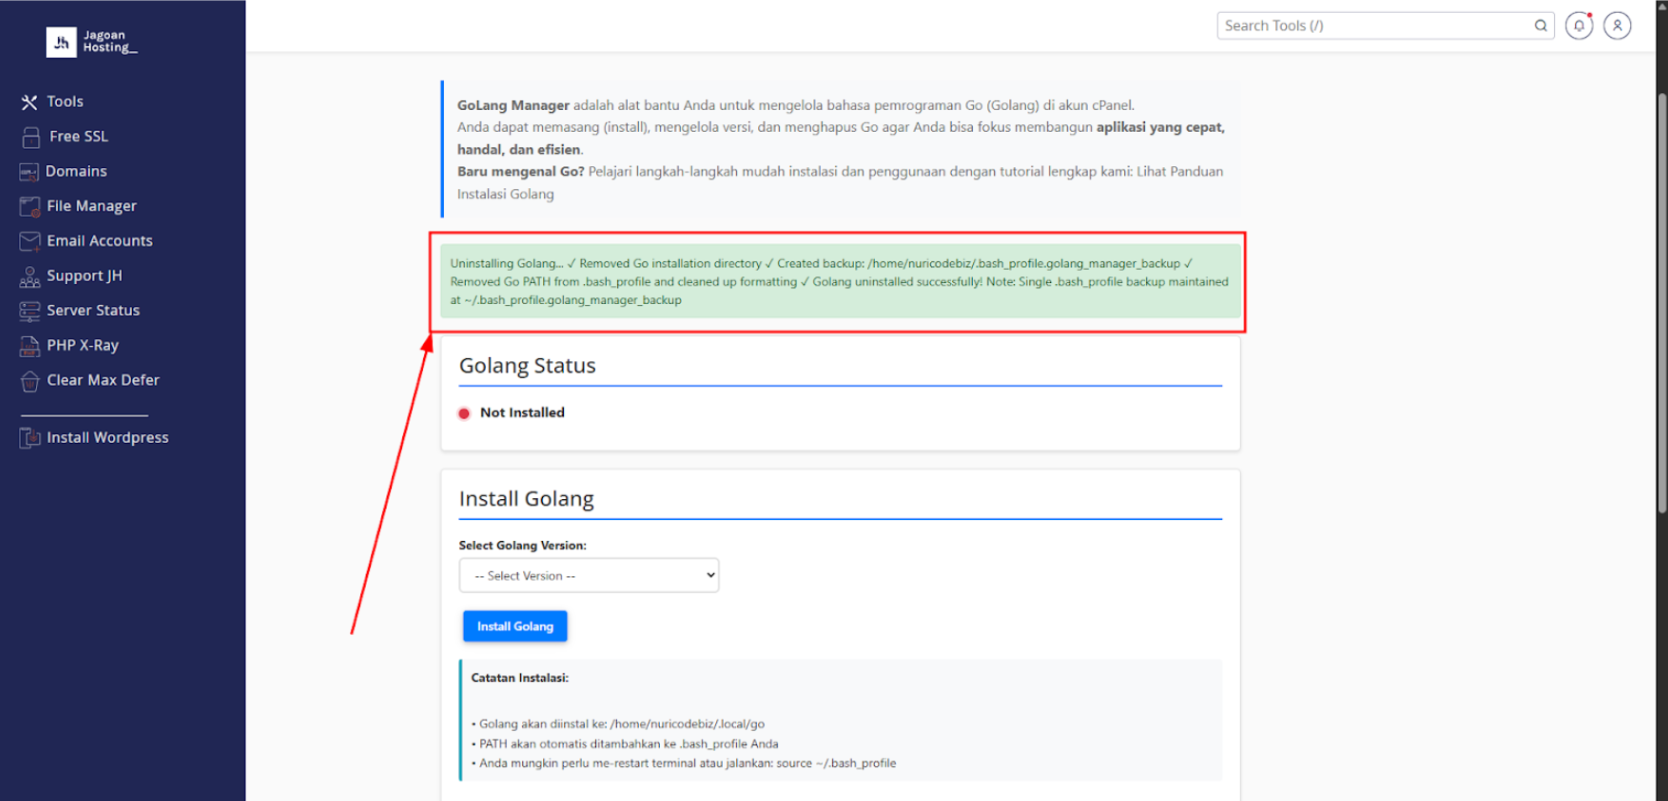Click the Support JH people icon

coord(30,277)
